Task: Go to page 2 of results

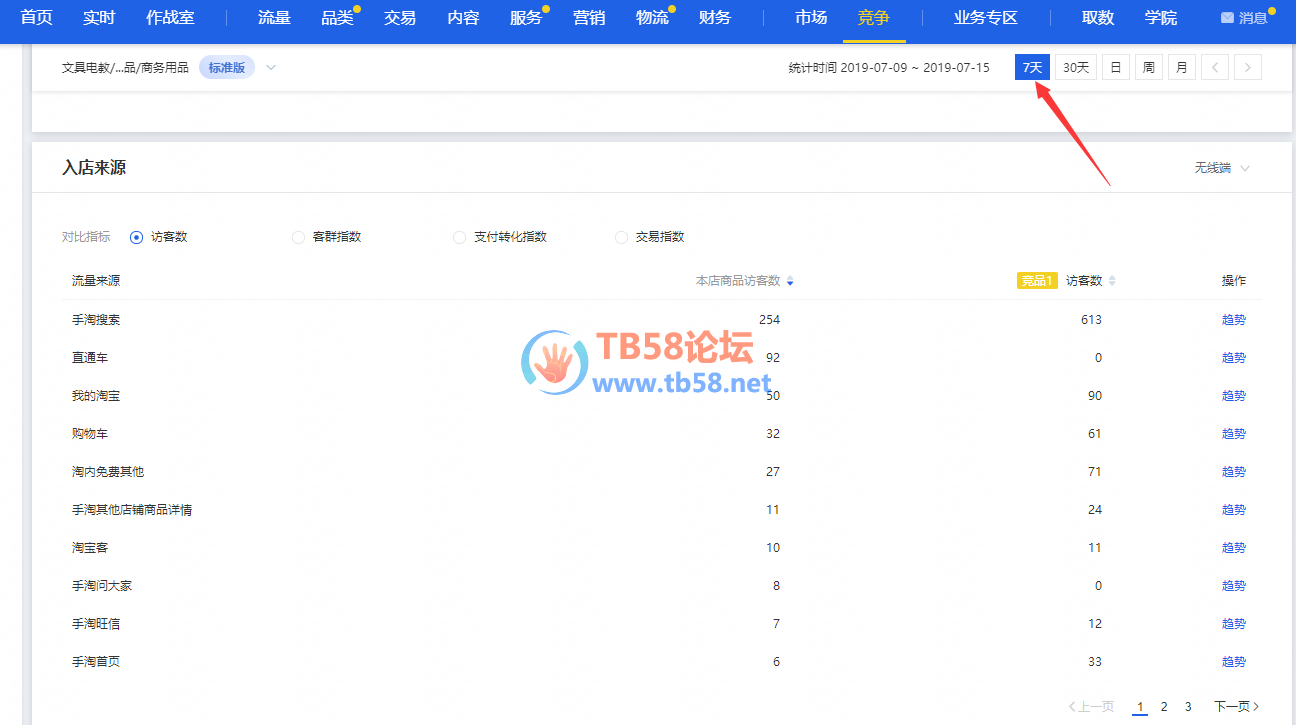Action: click(1164, 706)
